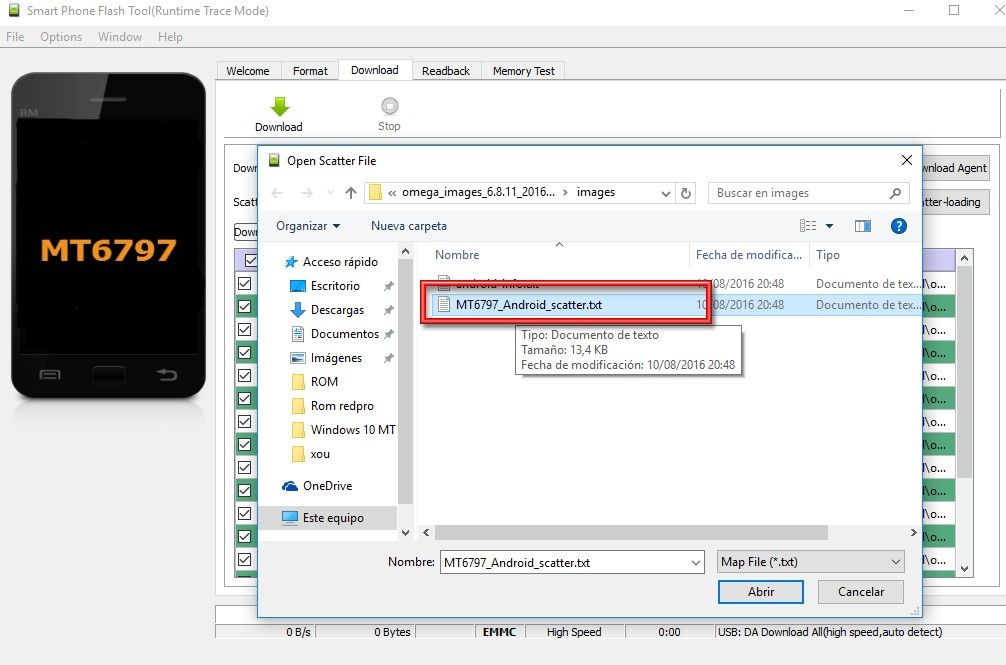Select Este equipo in navigation pane
The width and height of the screenshot is (1006, 665).
pos(333,518)
